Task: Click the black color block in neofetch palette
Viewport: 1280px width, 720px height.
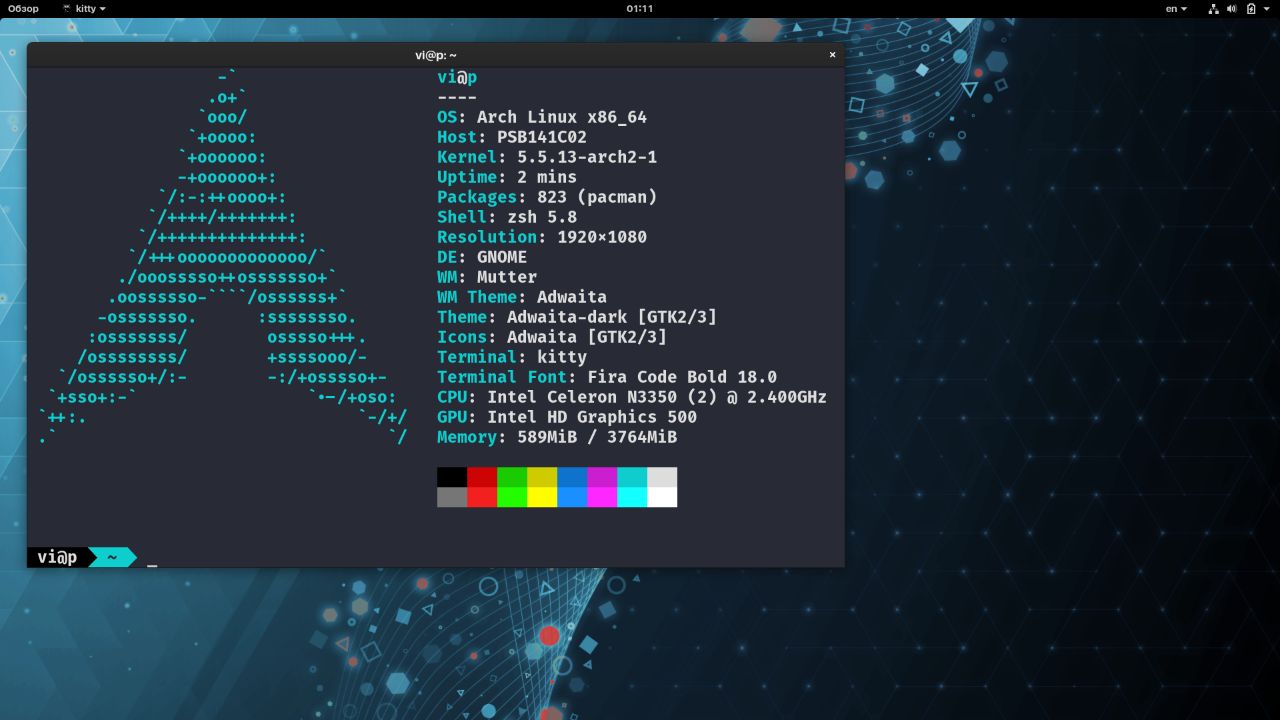Action: pos(452,477)
